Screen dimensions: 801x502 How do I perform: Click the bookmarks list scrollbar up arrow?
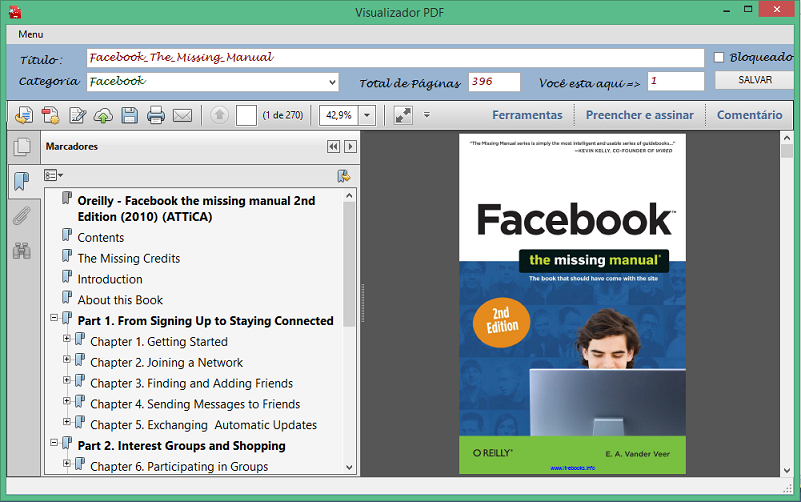click(349, 196)
